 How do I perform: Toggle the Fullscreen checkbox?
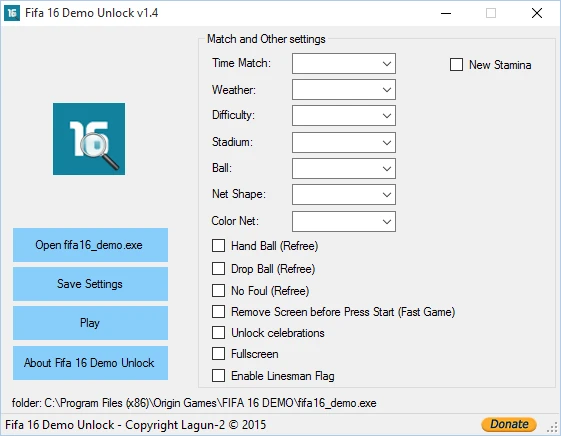pos(218,354)
